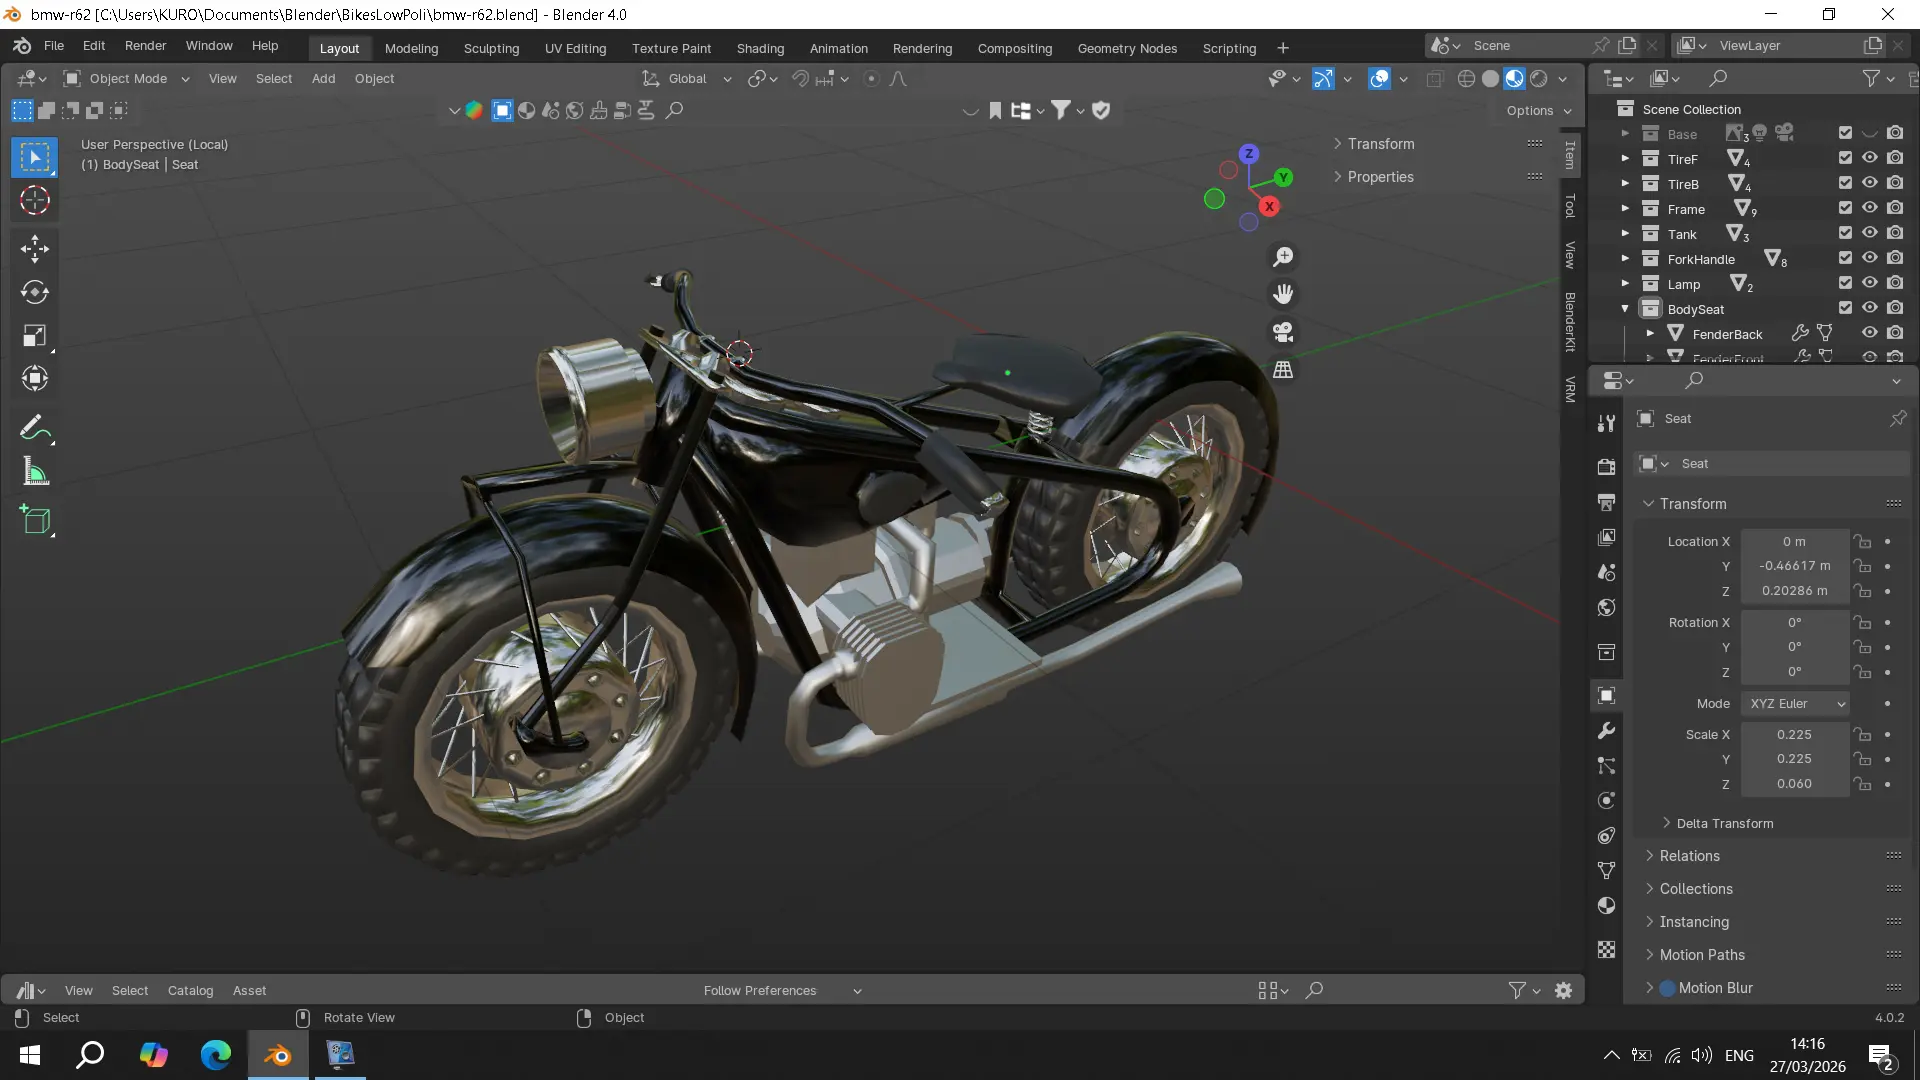Edit the Location Y value field
1920x1080 pixels.
[x=1794, y=566]
